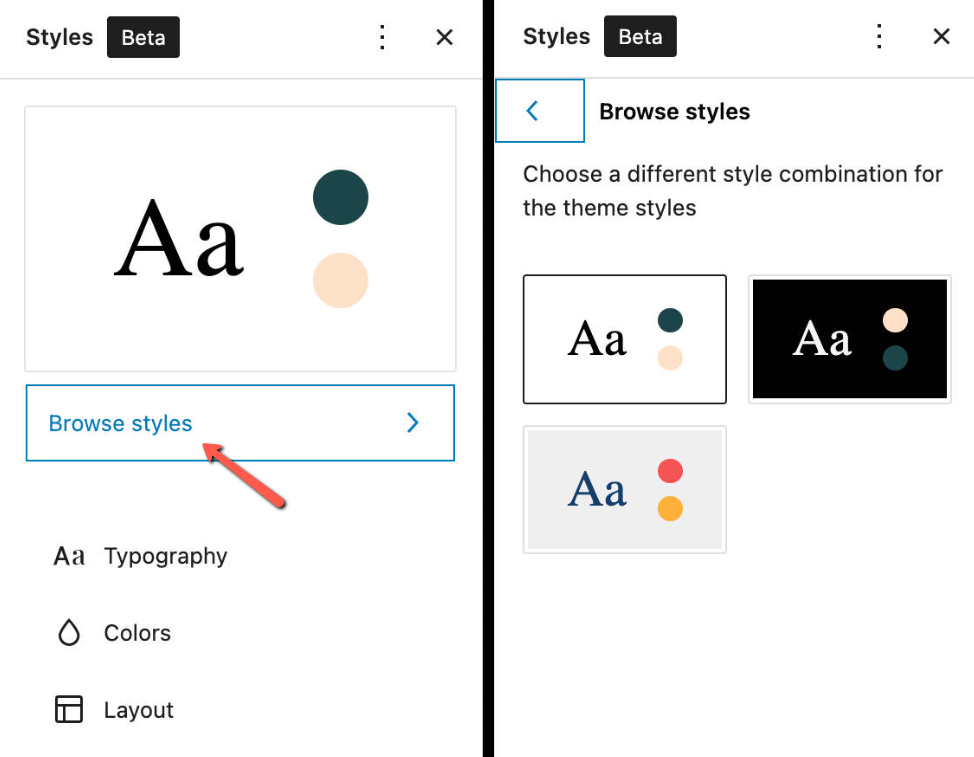Click the large Aa style preview thumbnail
Screen dimensions: 974x757
(x=240, y=238)
